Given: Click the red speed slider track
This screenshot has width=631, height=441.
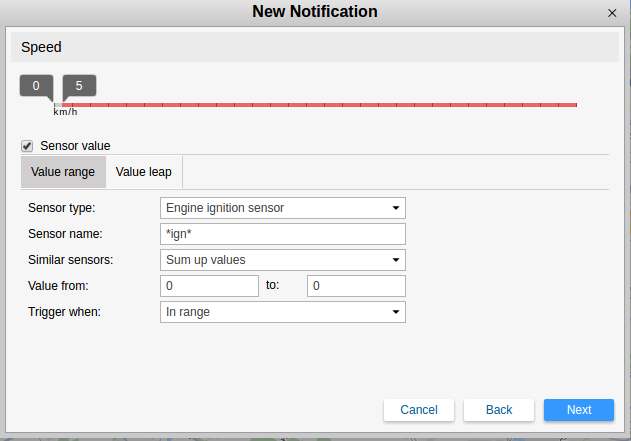Looking at the screenshot, I should (x=320, y=104).
